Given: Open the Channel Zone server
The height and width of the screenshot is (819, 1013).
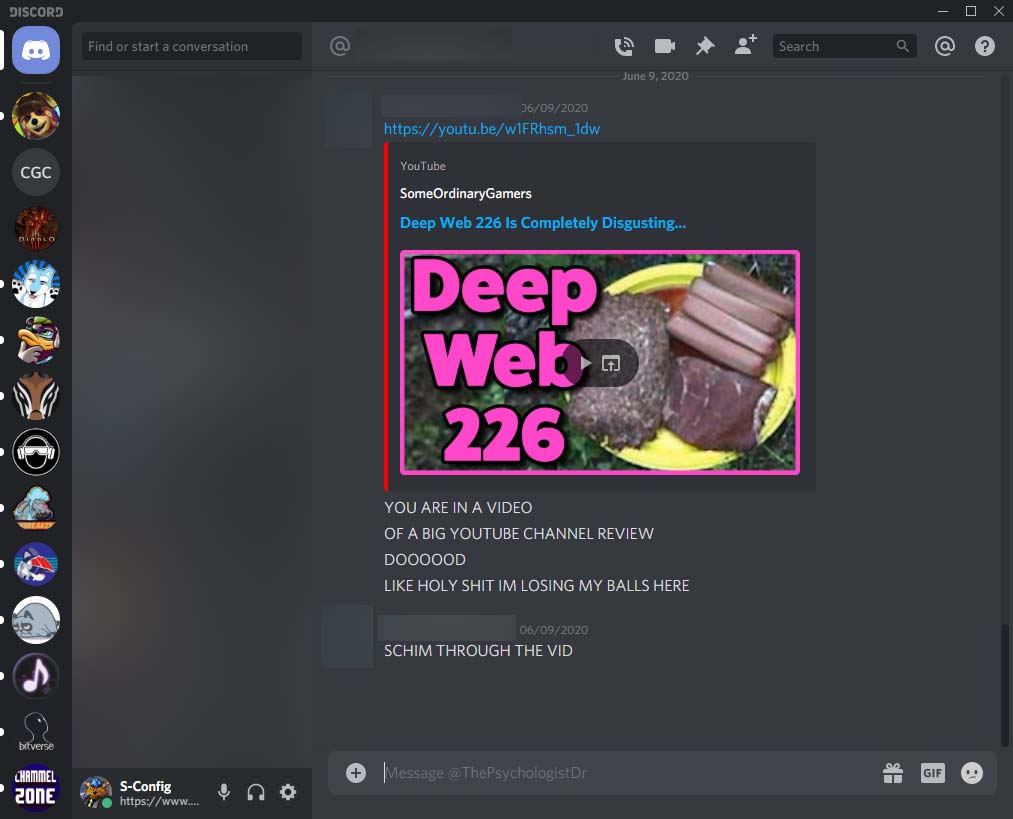Looking at the screenshot, I should [x=36, y=788].
